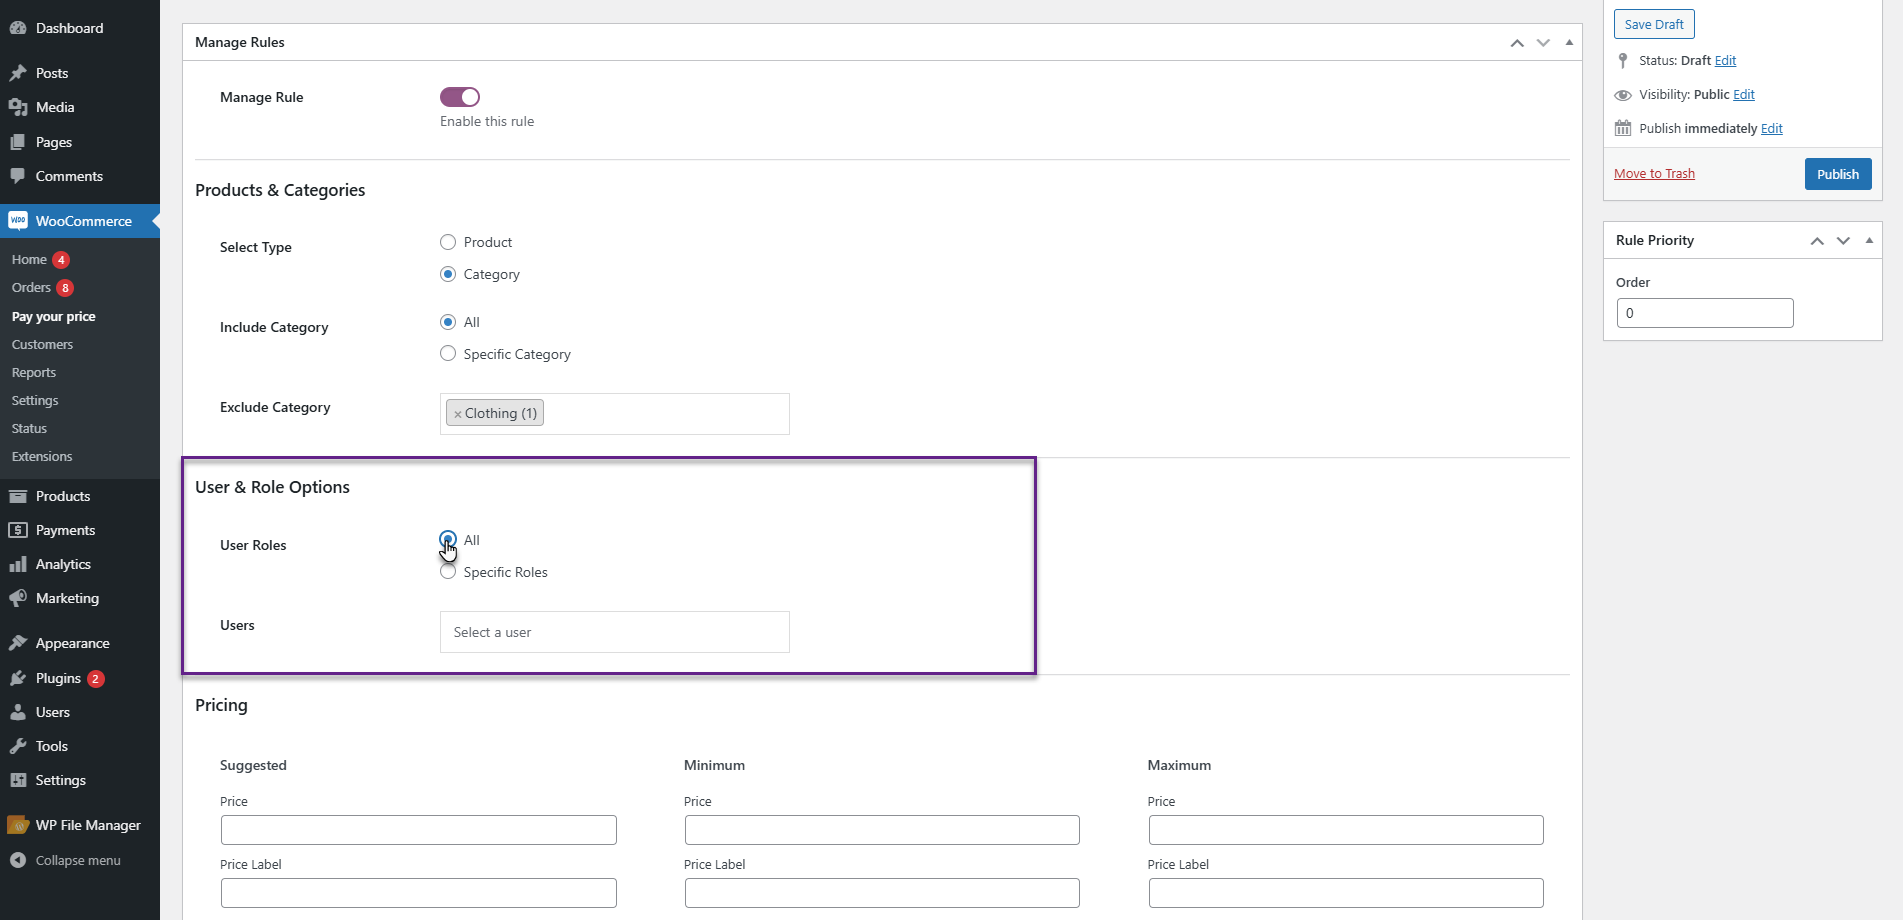Image resolution: width=1903 pixels, height=920 pixels.
Task: Move Rule Priority panel up
Action: 1817,241
